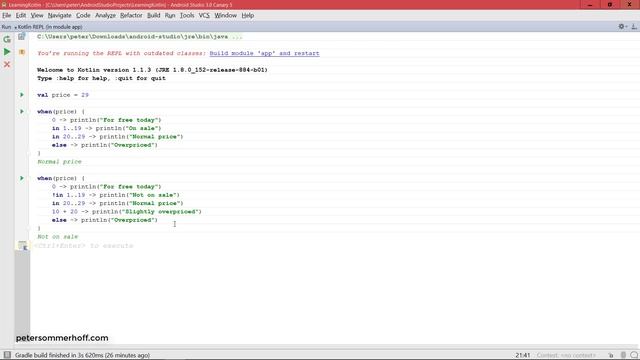
Task: Click the lock icon in status bar
Action: click(x=611, y=355)
